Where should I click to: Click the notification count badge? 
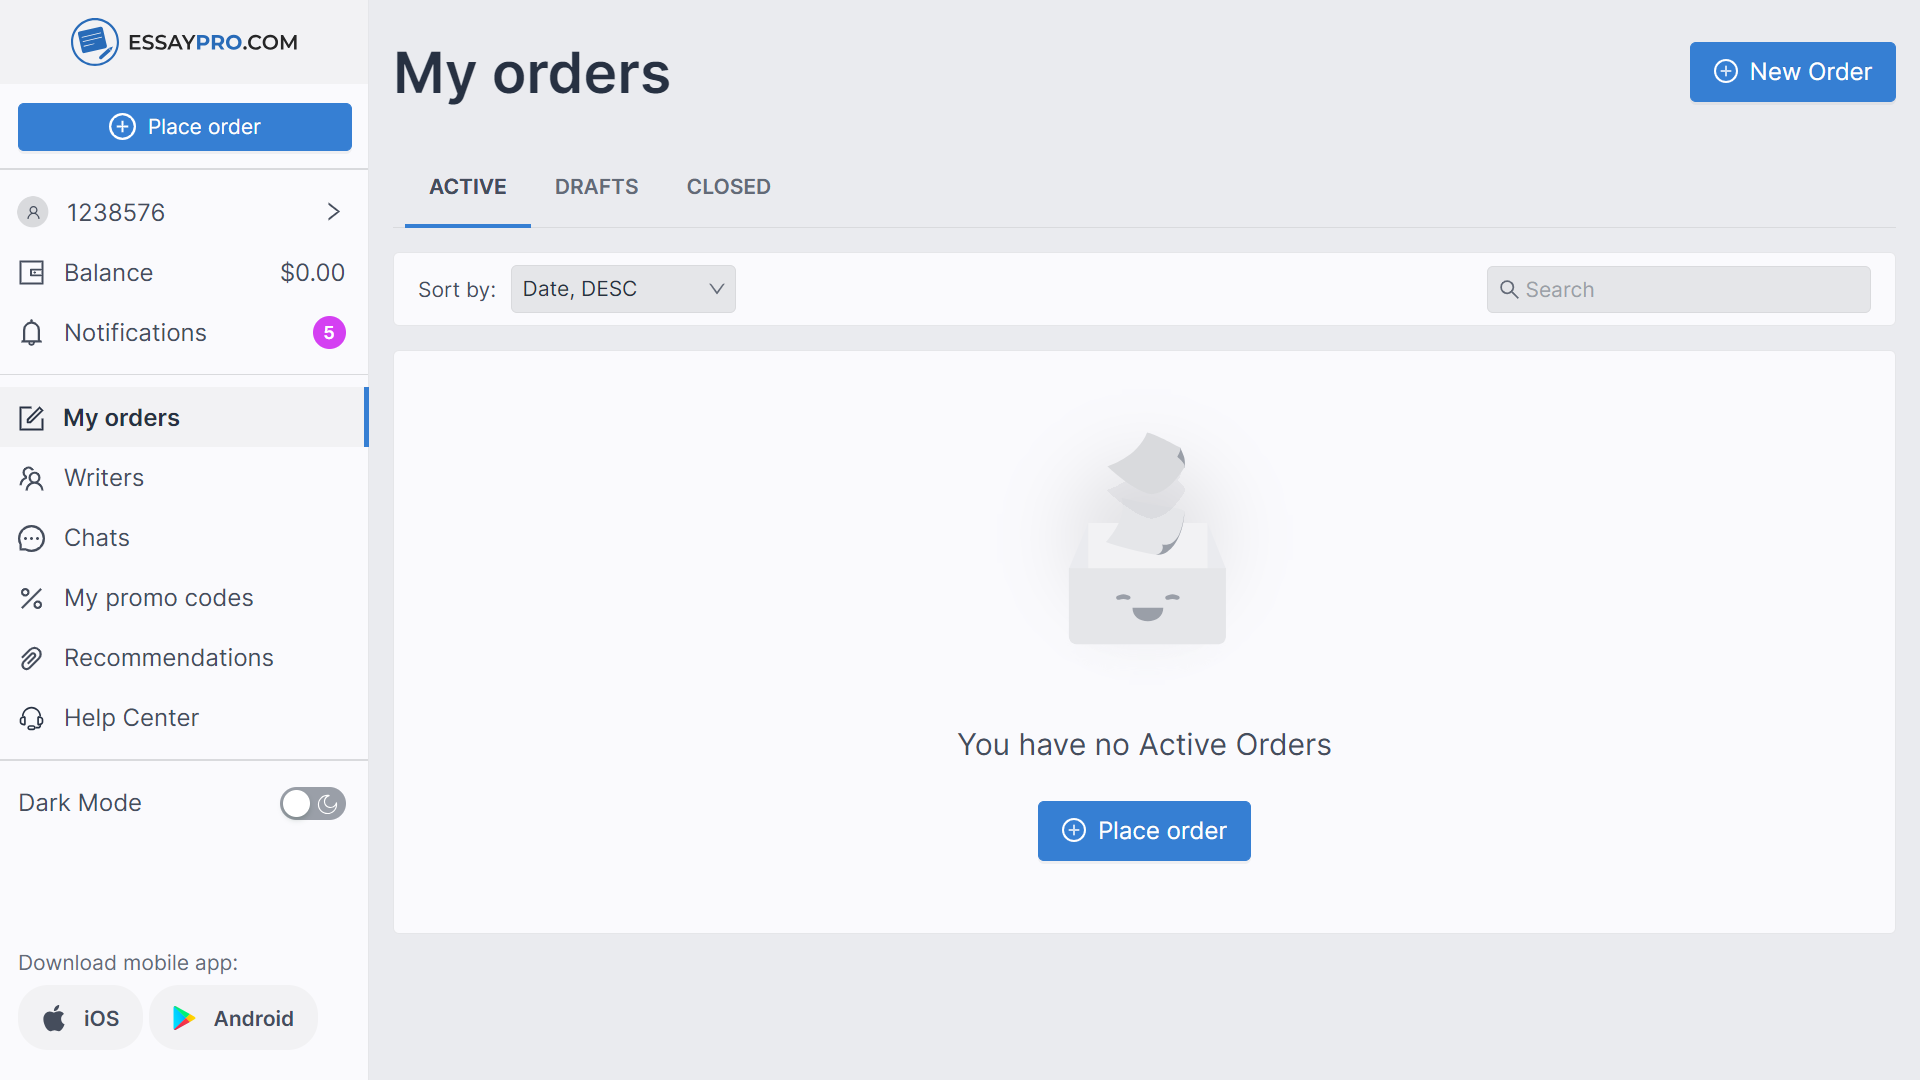pyautogui.click(x=329, y=333)
